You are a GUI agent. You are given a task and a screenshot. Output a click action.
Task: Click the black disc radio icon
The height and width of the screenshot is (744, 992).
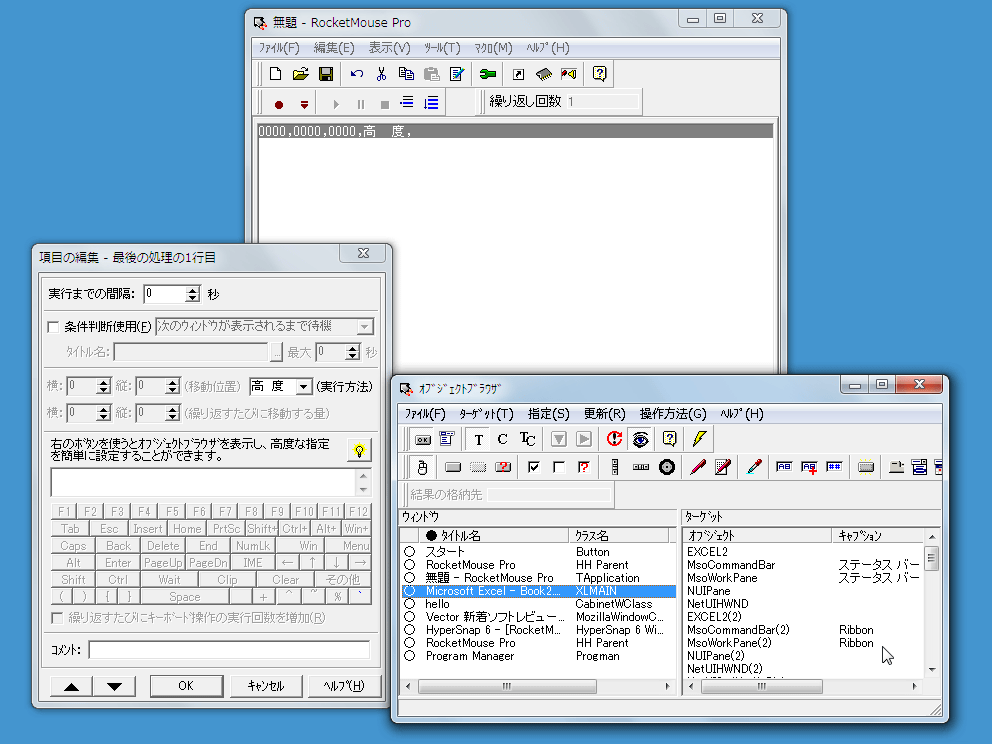(667, 468)
